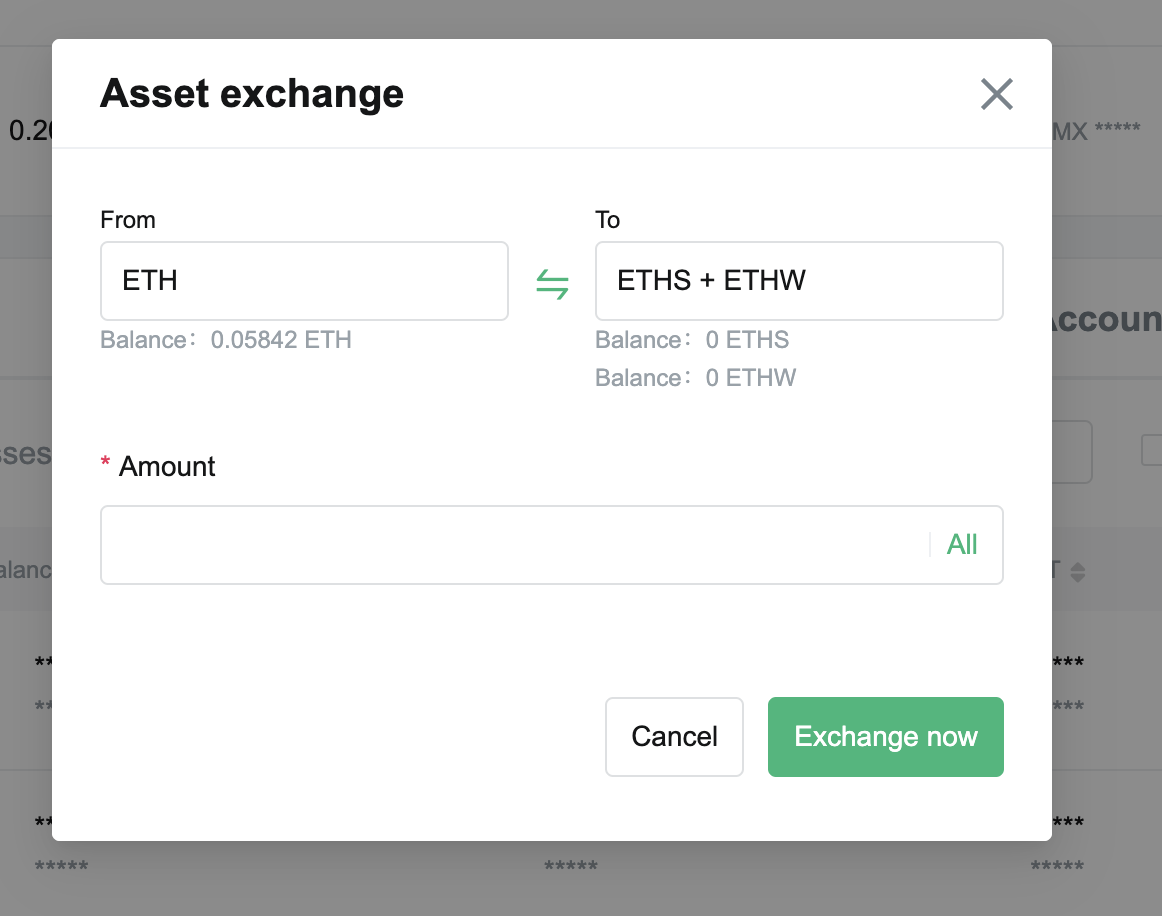This screenshot has height=916, width=1162.
Task: Toggle the column sort arrows behind the dialog
Action: click(1078, 571)
